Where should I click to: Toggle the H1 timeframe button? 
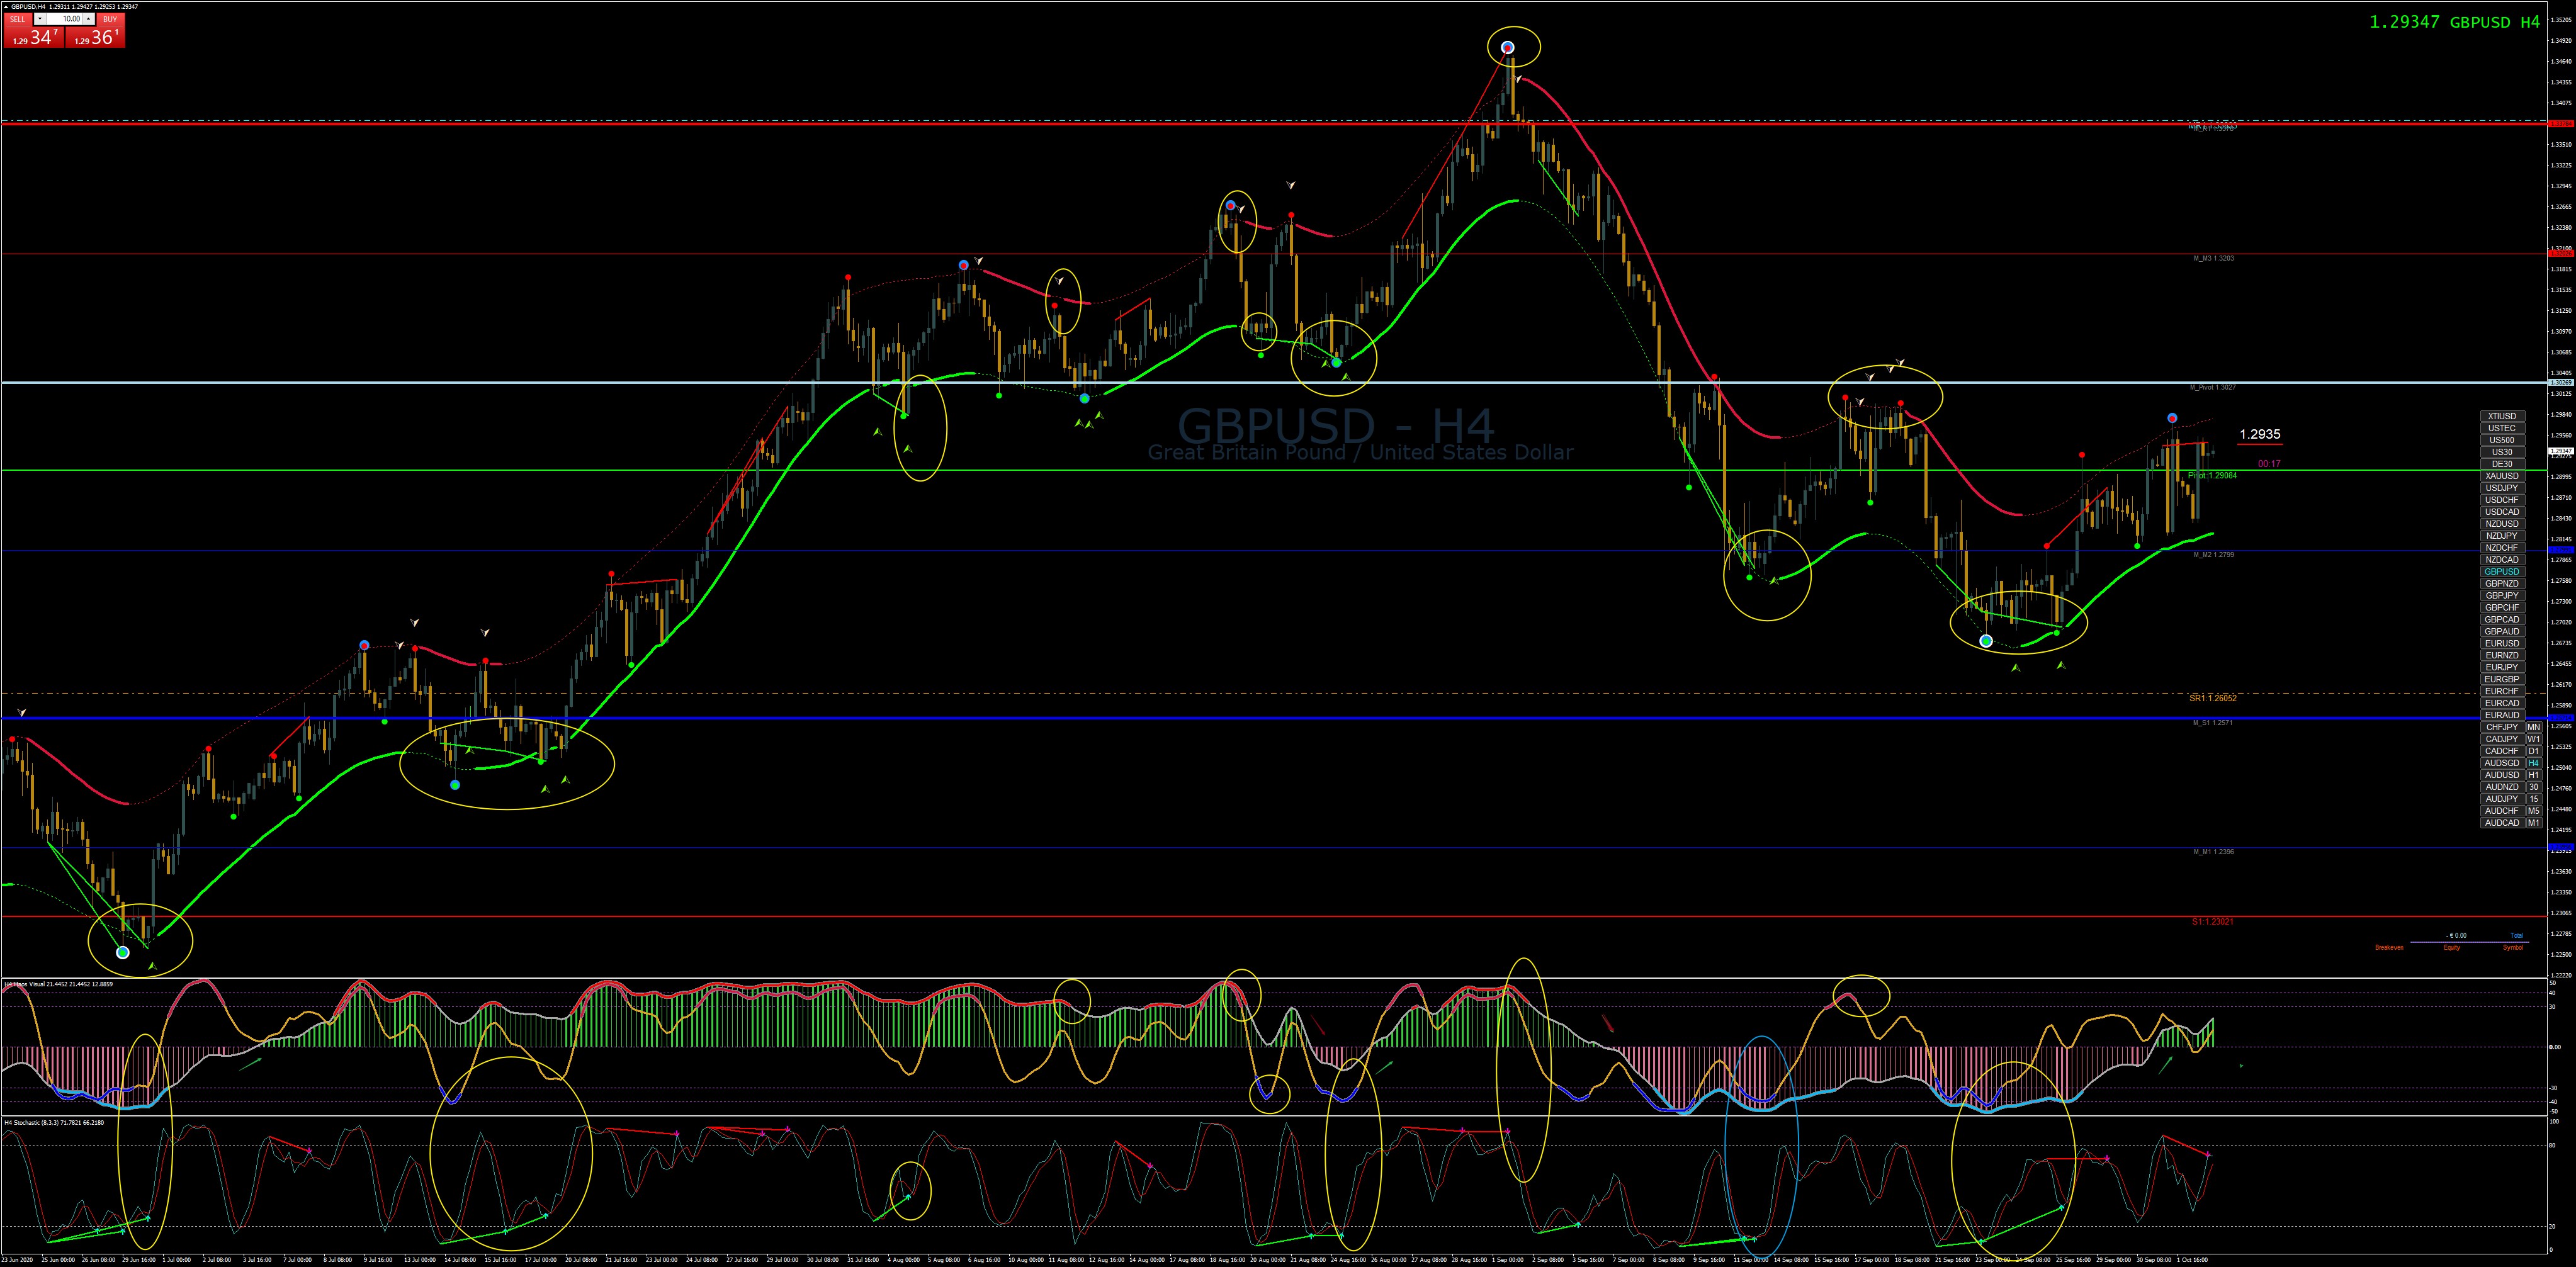2534,775
